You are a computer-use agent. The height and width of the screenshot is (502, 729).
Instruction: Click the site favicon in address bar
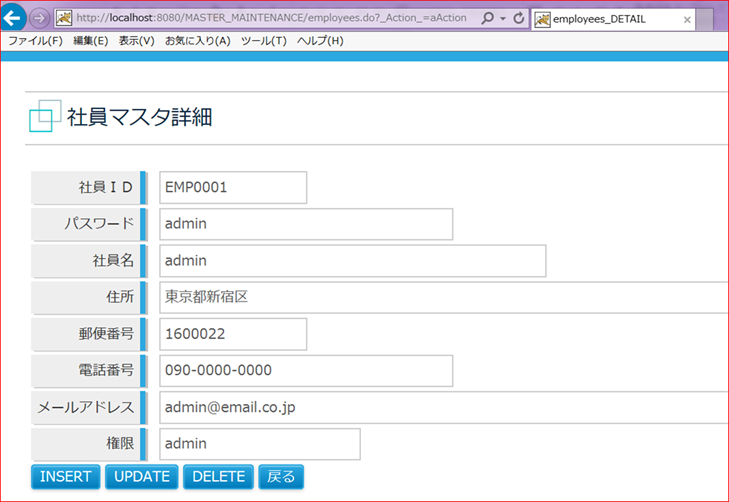(64, 19)
